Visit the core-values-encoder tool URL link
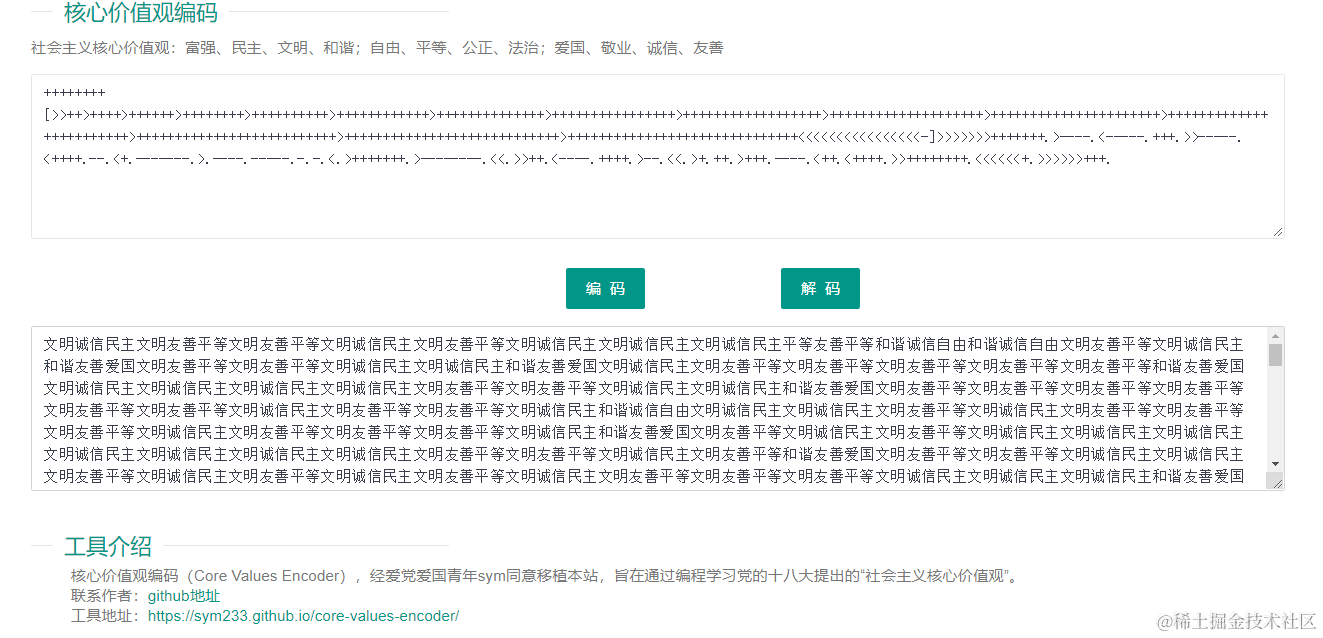The width and height of the screenshot is (1323, 638). [x=302, y=615]
